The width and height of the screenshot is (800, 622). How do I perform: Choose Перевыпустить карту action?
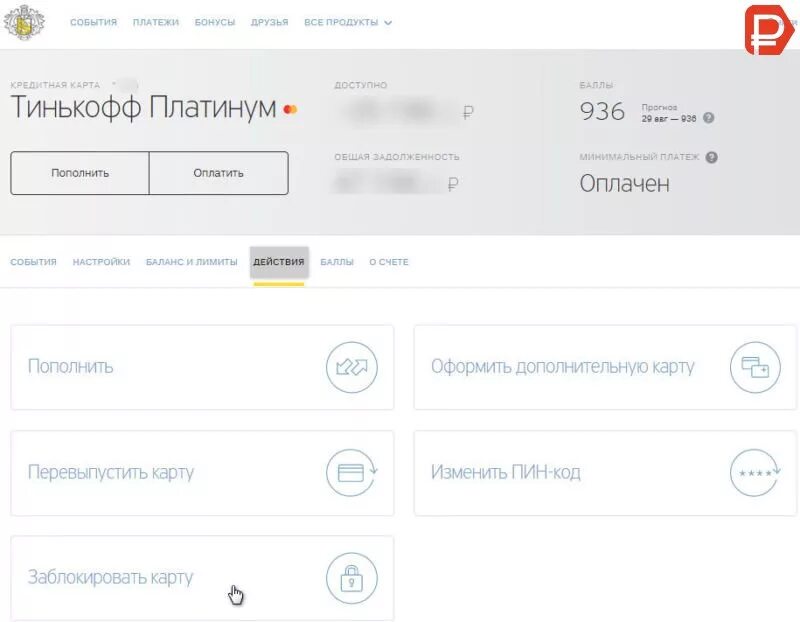coord(202,472)
